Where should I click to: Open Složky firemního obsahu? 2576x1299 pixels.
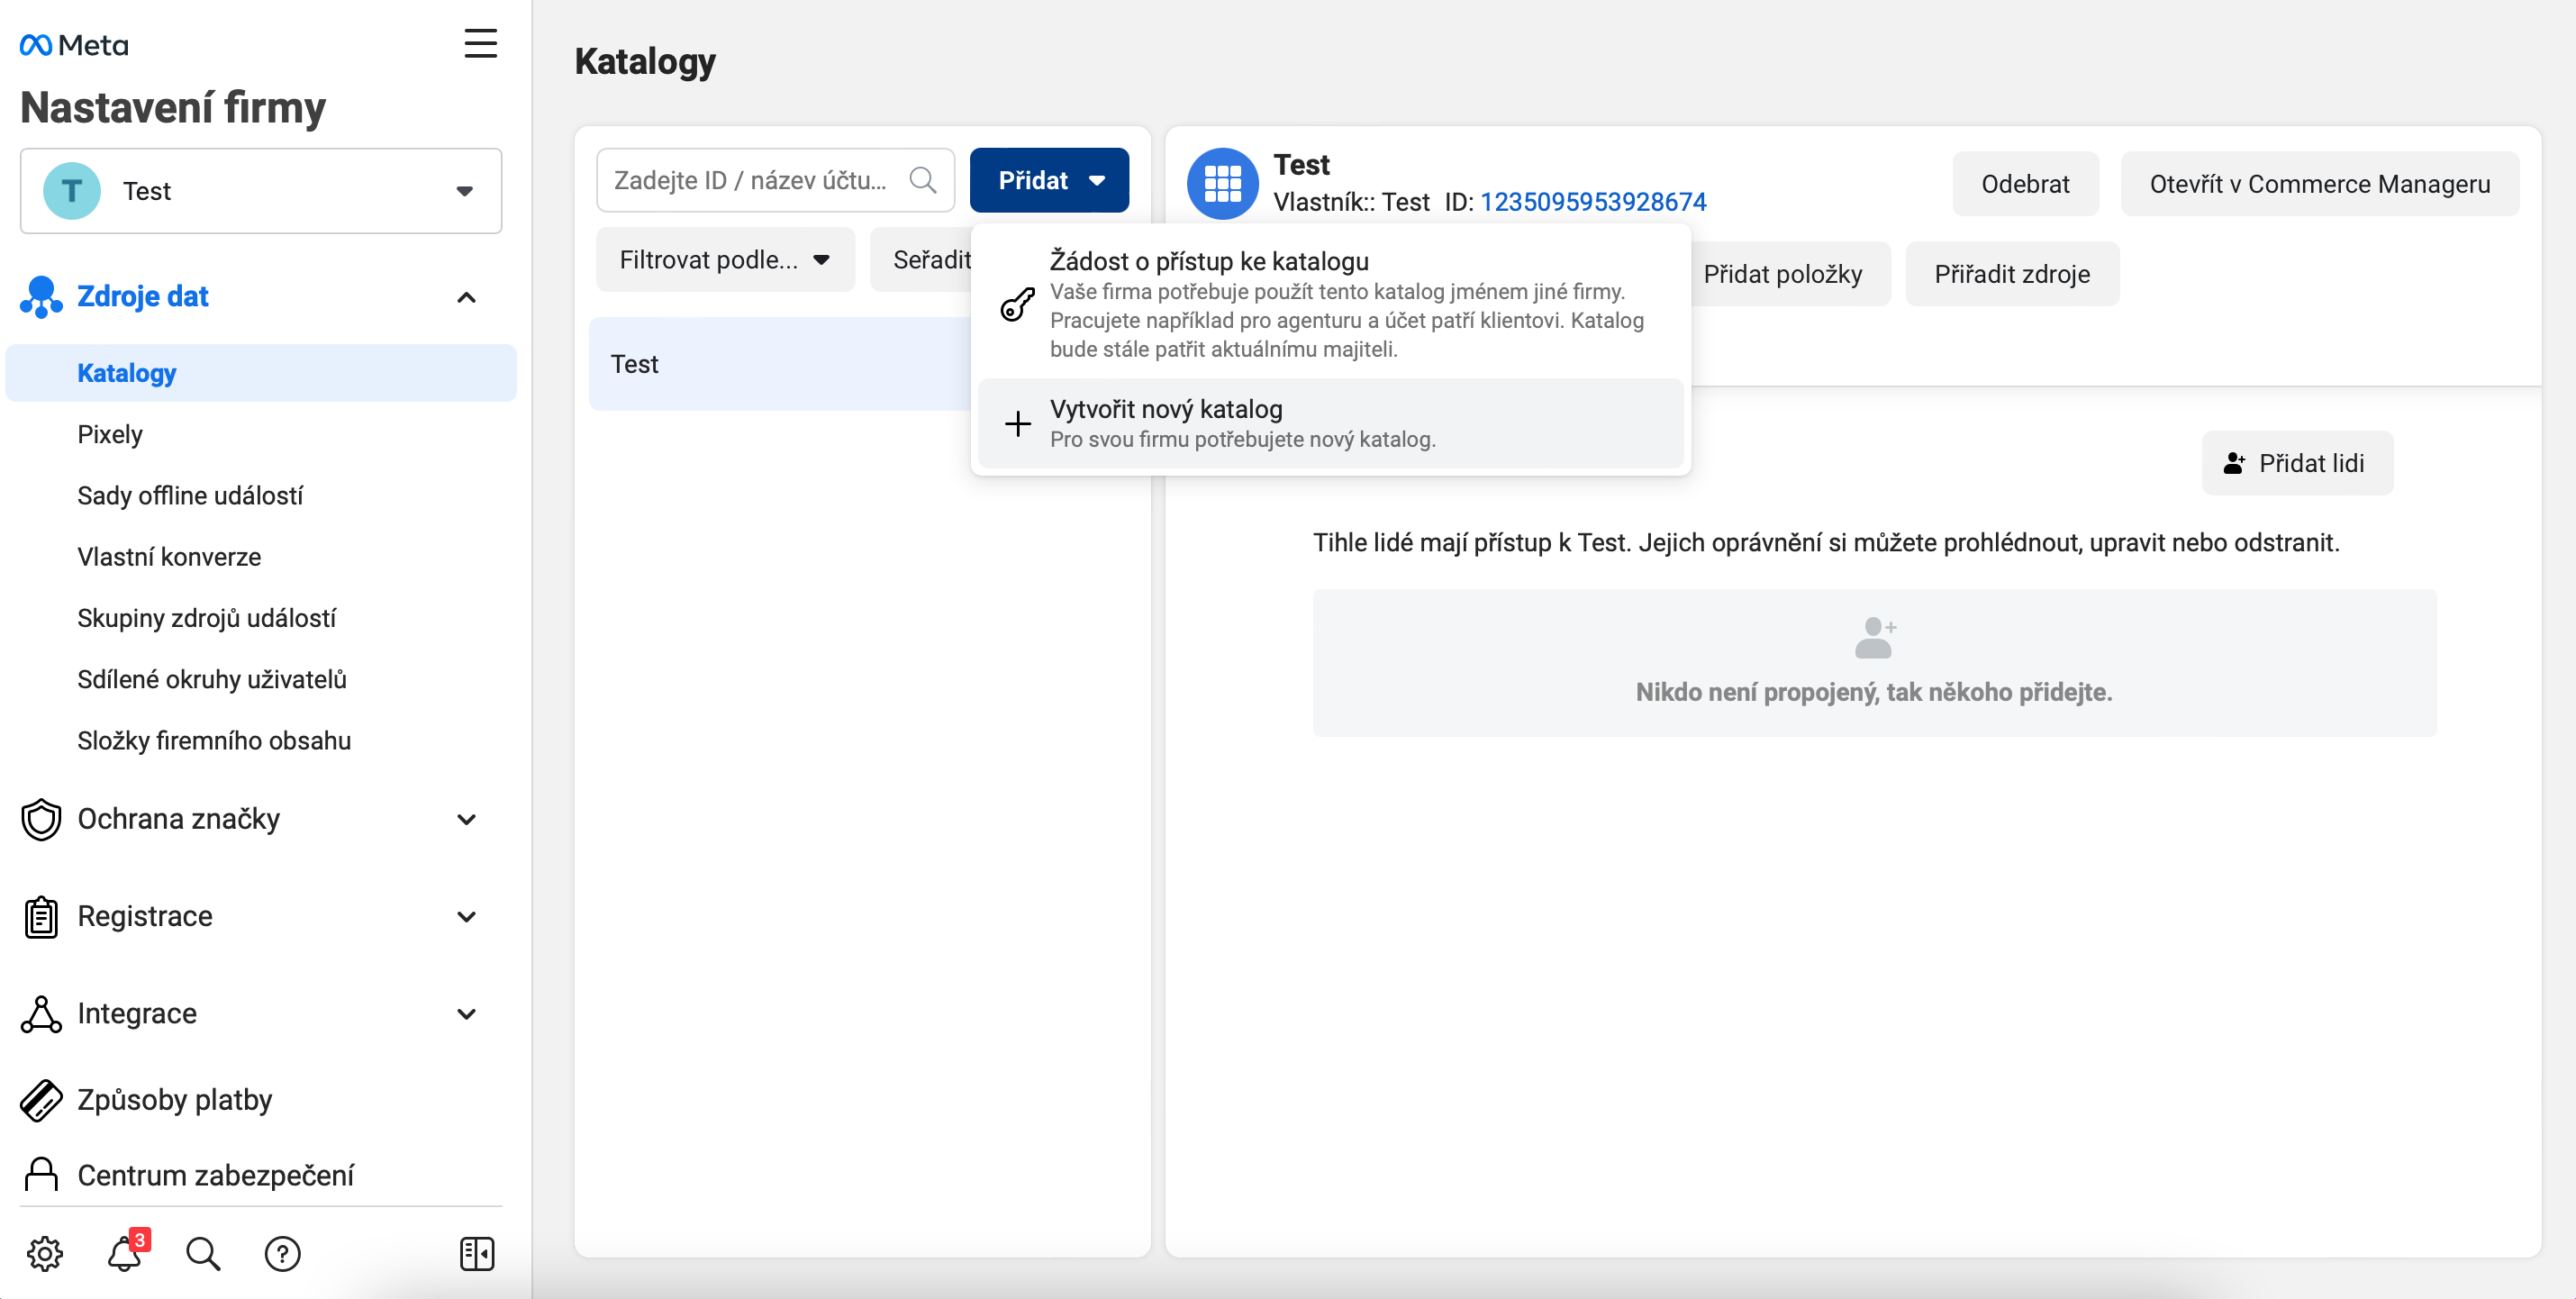(x=214, y=740)
